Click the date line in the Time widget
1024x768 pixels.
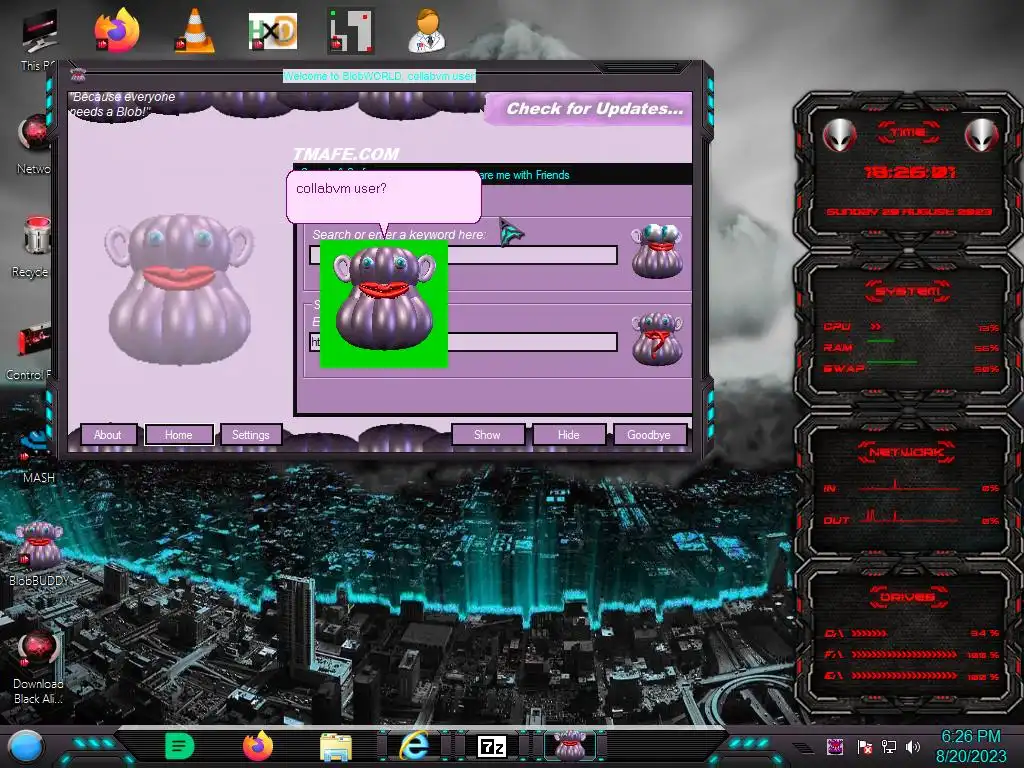909,212
